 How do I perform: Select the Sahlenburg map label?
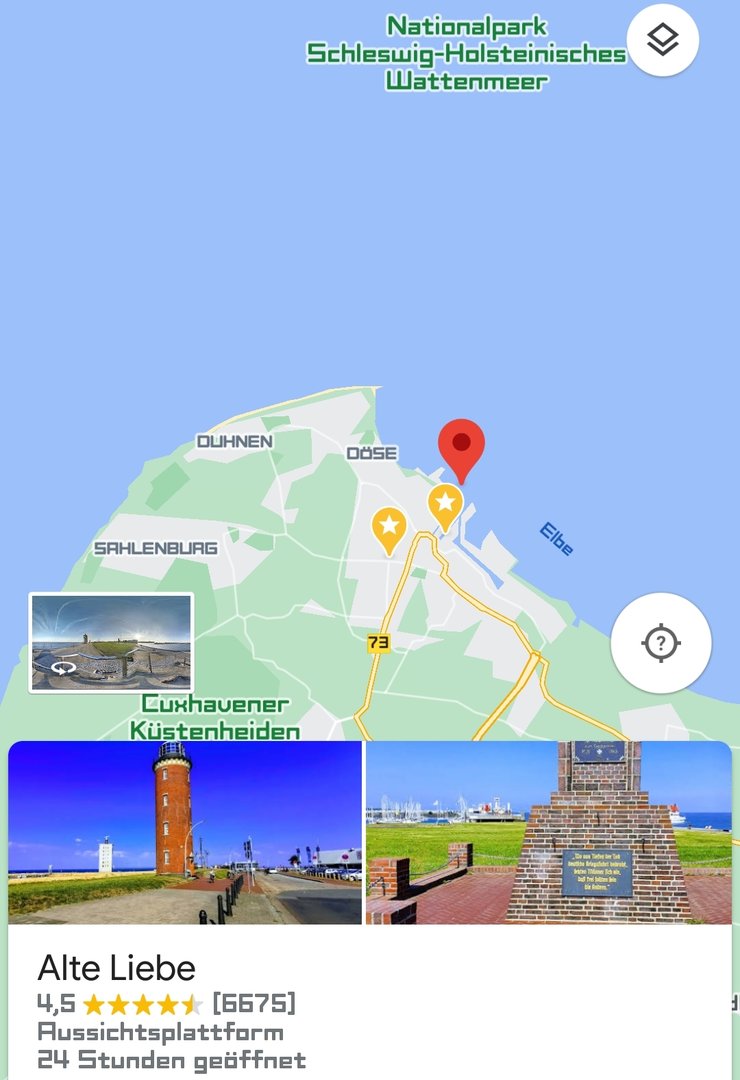(156, 548)
